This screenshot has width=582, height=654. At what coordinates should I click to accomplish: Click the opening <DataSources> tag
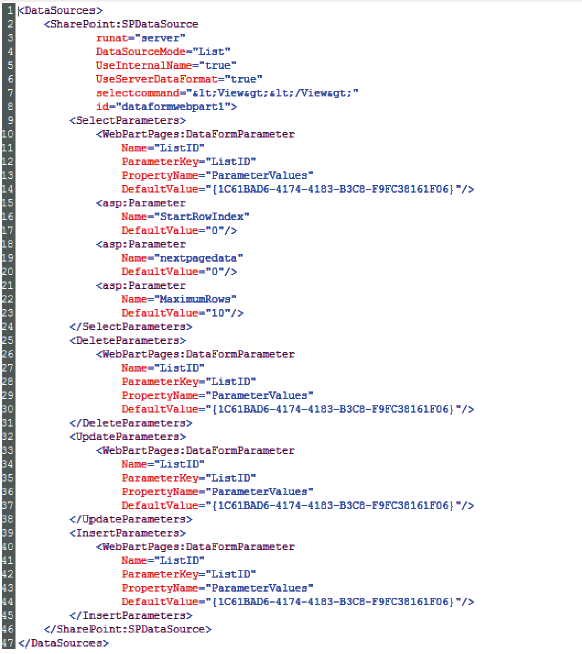pos(60,10)
